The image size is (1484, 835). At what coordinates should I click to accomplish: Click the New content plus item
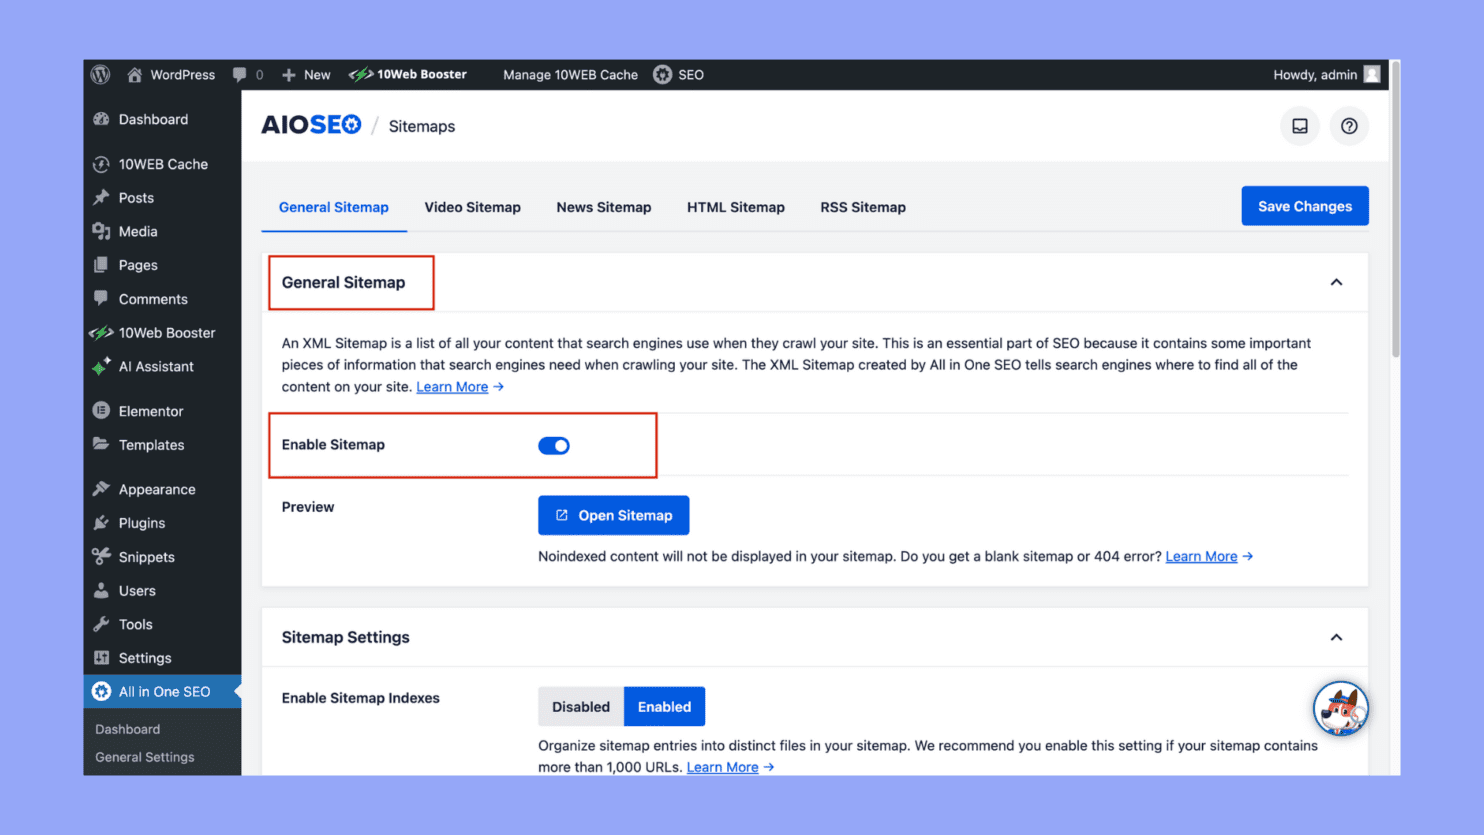tap(306, 75)
